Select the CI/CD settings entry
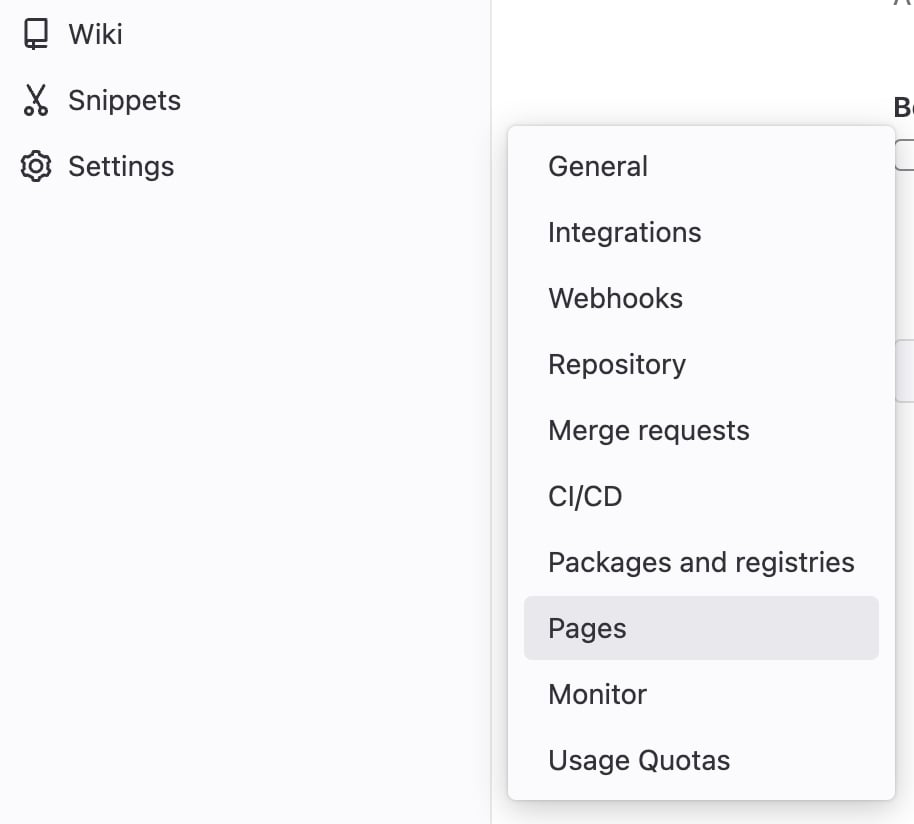Image resolution: width=914 pixels, height=824 pixels. 585,496
